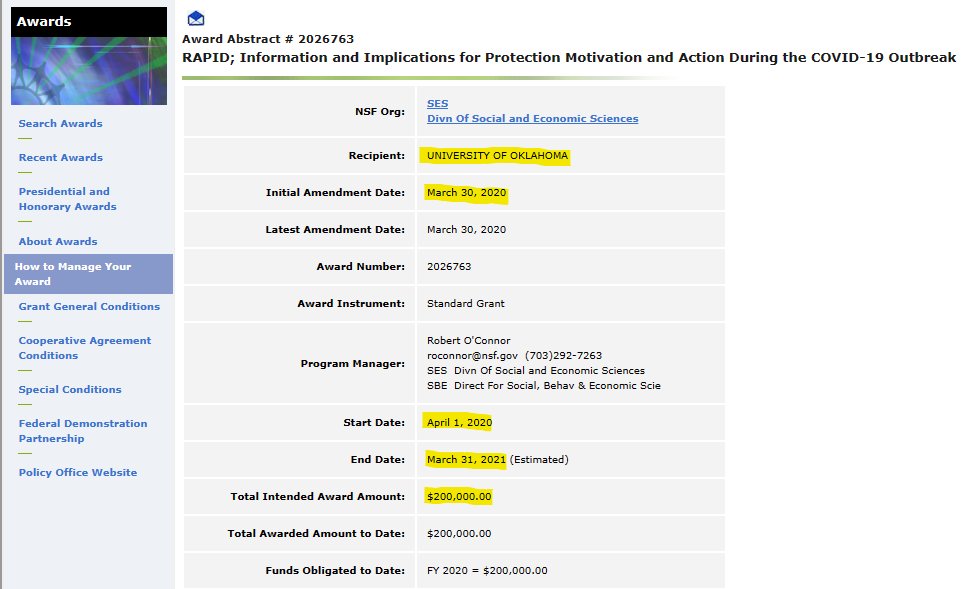Open Grant General Conditions link
This screenshot has width=971, height=589.
89,307
